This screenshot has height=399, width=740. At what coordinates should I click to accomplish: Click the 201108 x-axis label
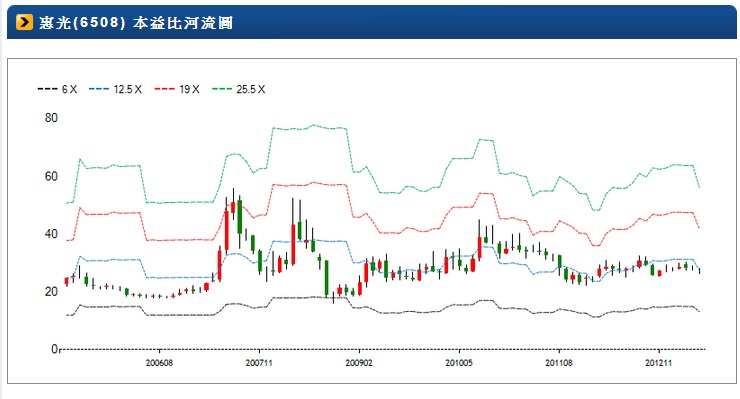coord(559,363)
